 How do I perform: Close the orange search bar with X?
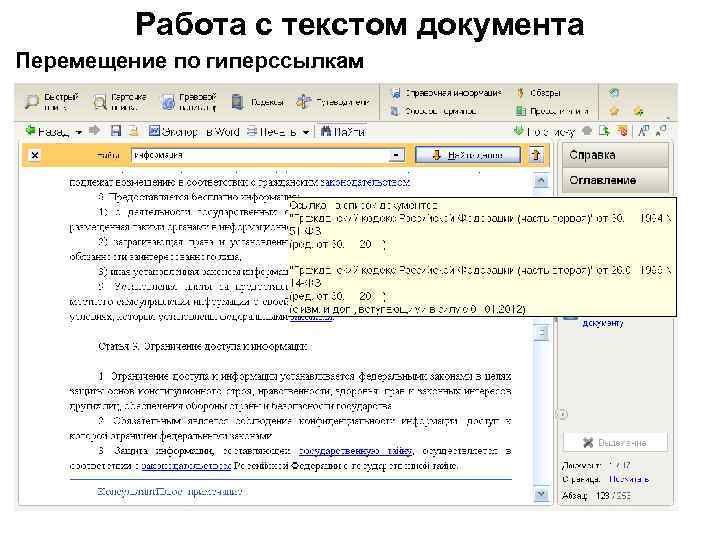pyautogui.click(x=35, y=155)
